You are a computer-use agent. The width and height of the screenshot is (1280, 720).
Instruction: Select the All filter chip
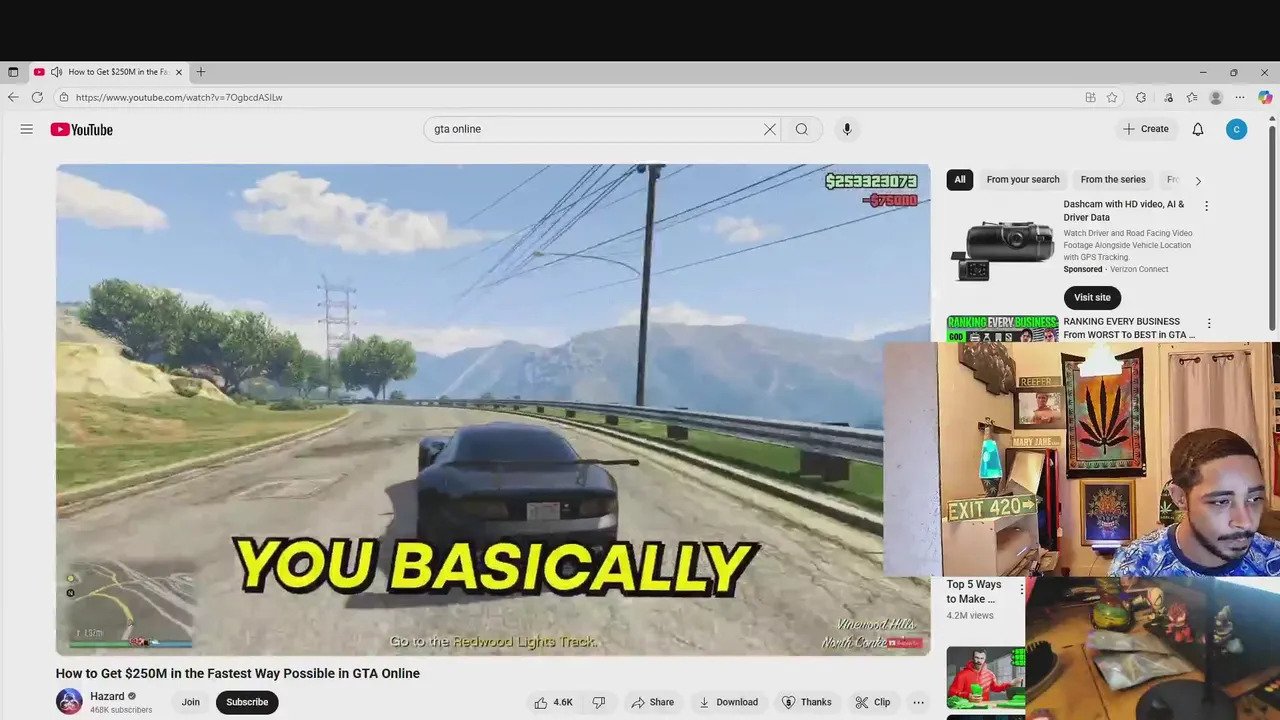tap(960, 180)
